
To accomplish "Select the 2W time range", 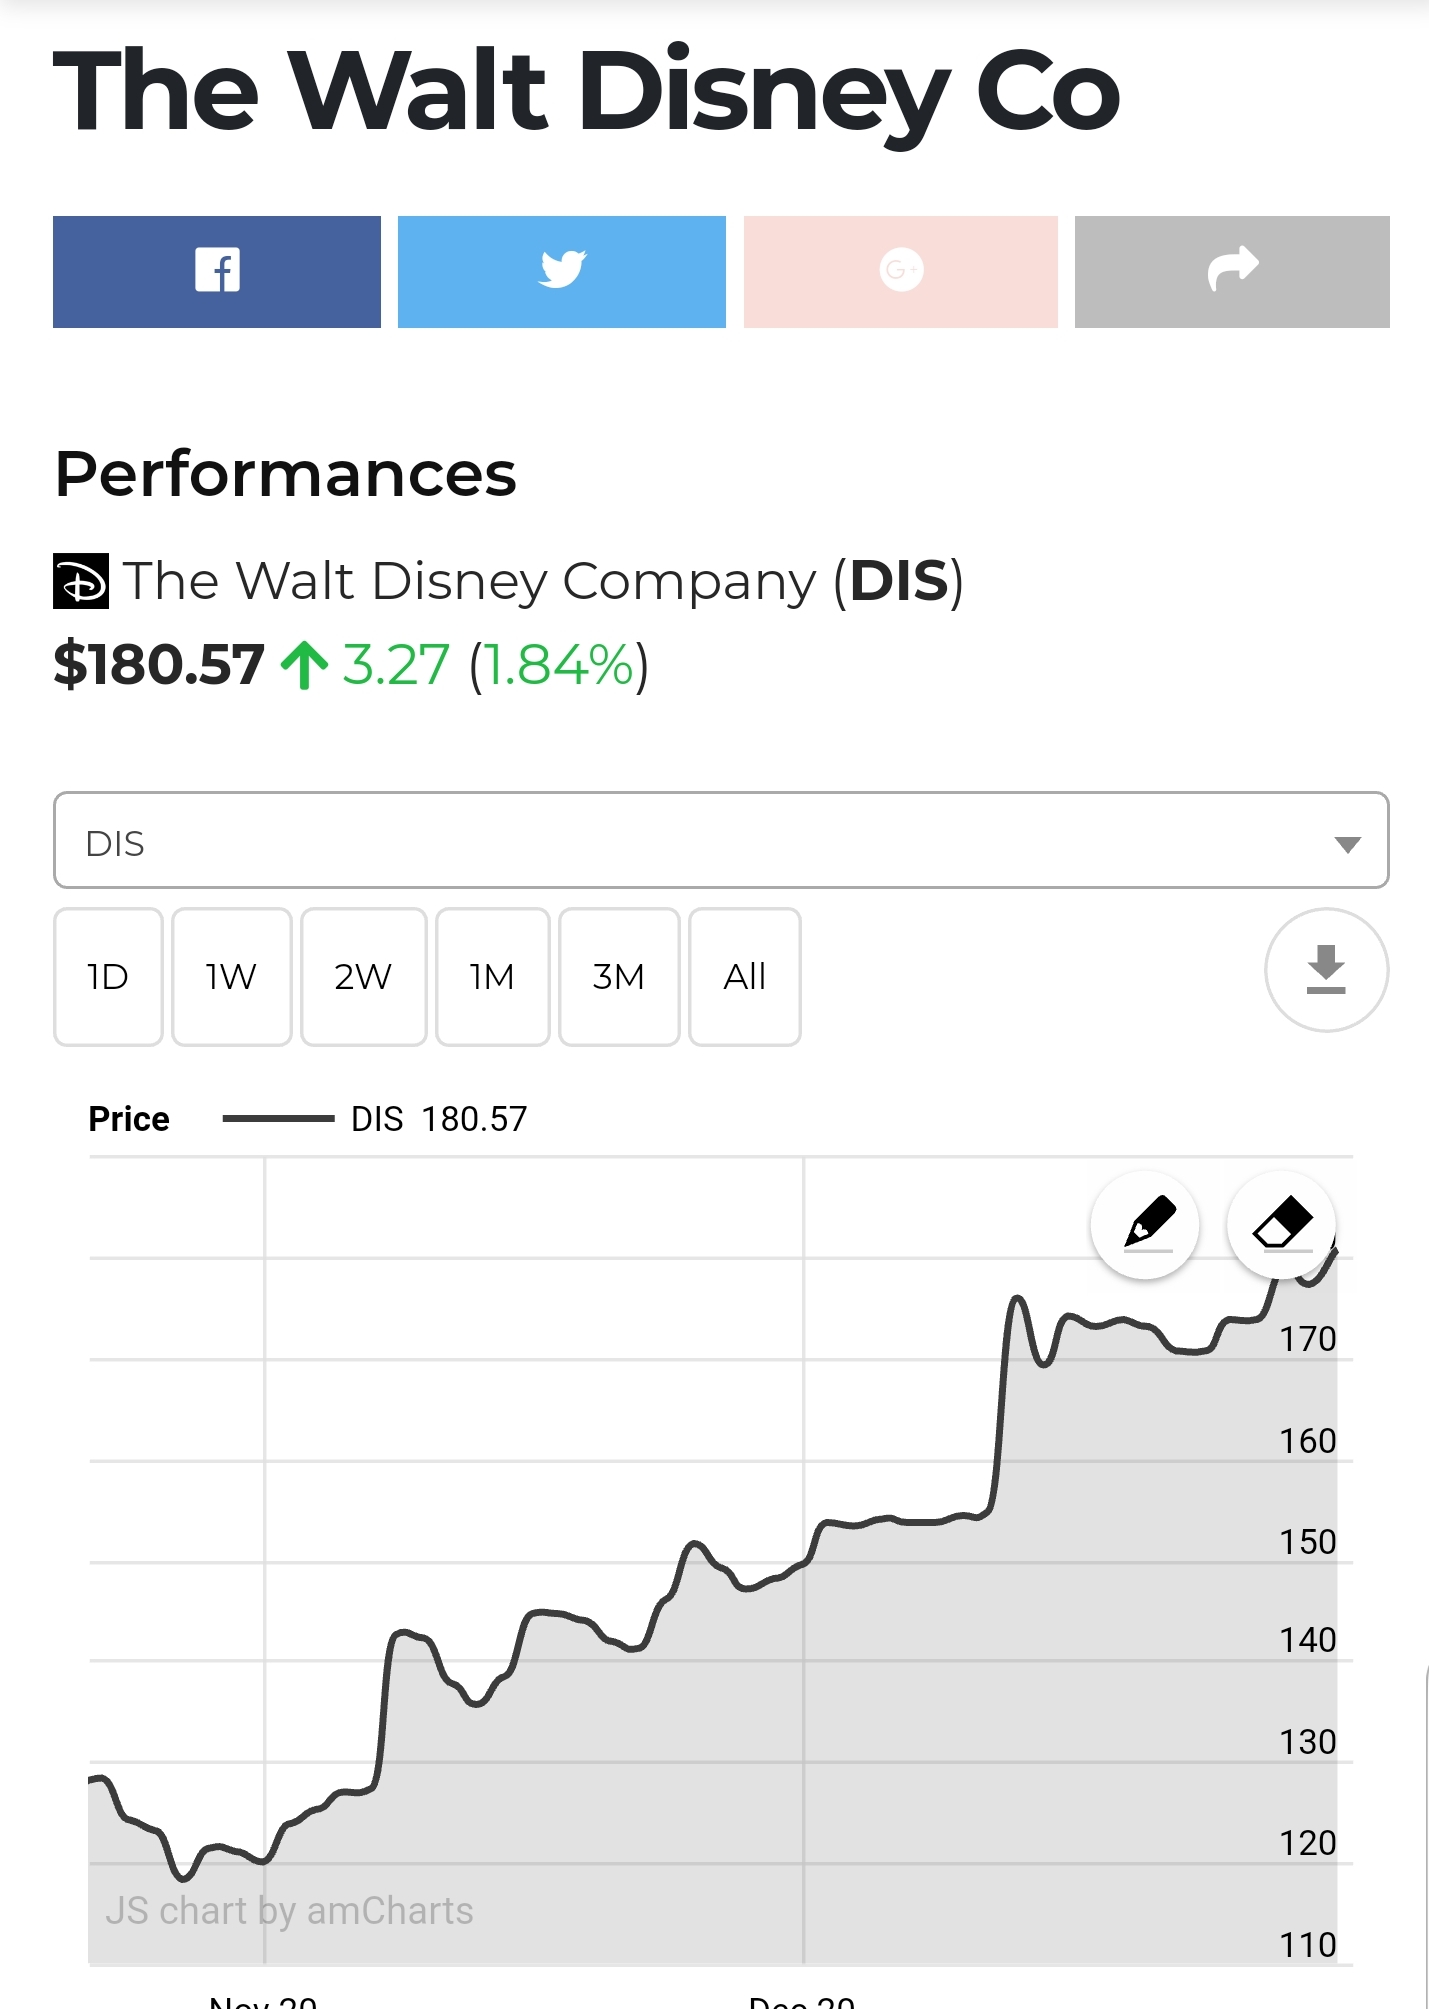I will [363, 977].
